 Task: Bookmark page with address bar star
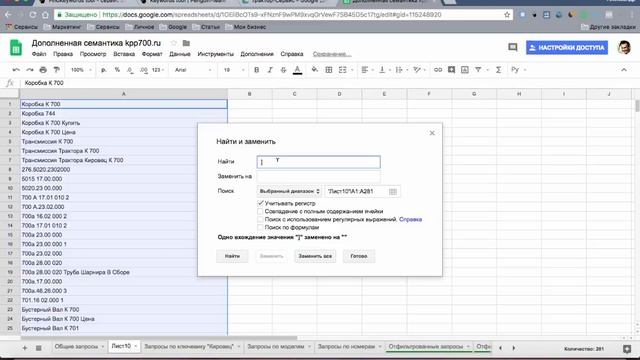[507, 15]
